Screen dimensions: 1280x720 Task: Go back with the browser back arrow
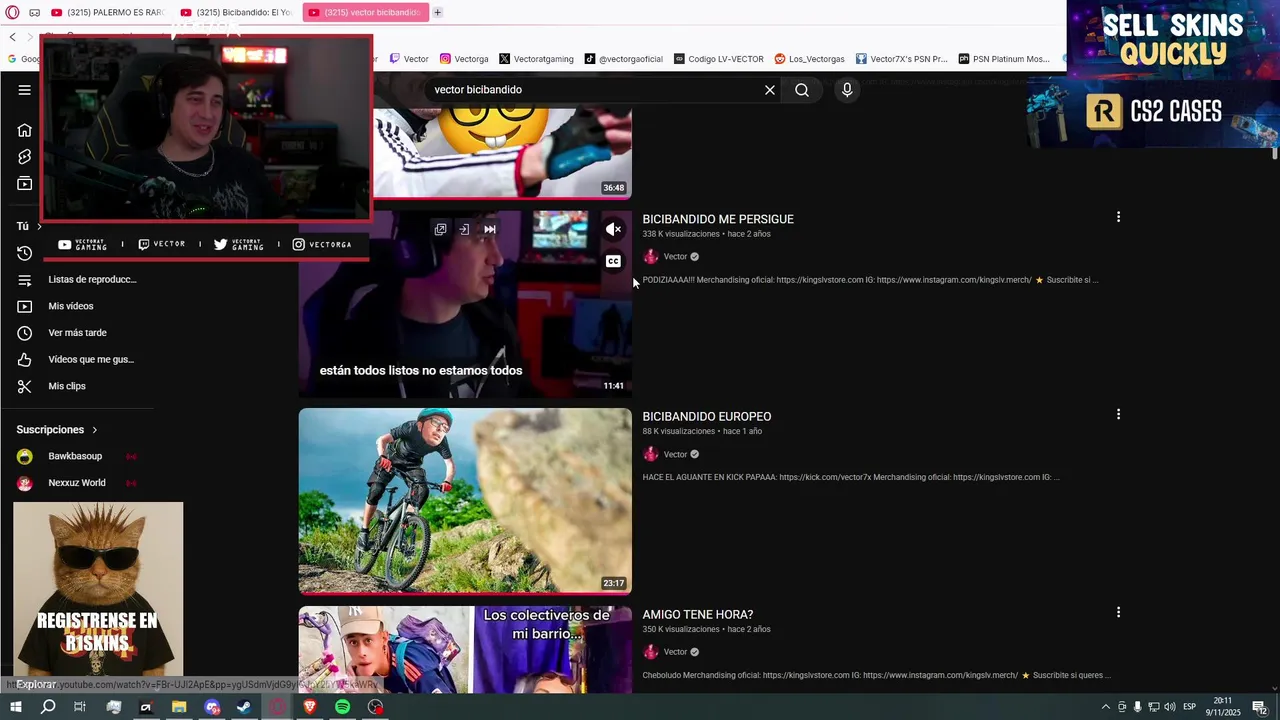[12, 37]
